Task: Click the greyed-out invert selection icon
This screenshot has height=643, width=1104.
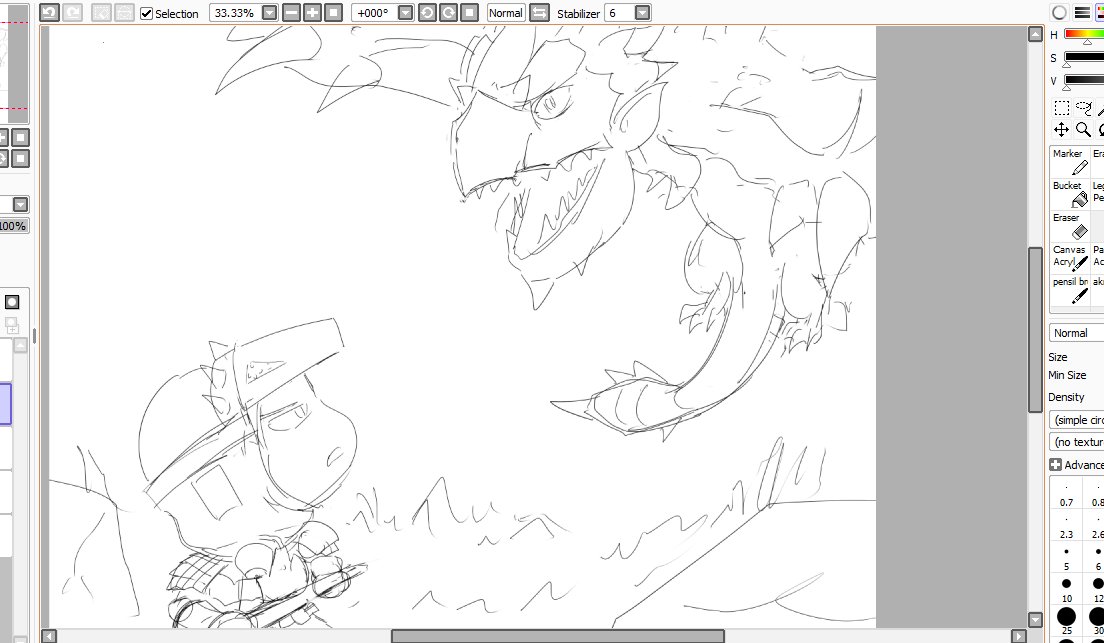Action: pos(124,13)
